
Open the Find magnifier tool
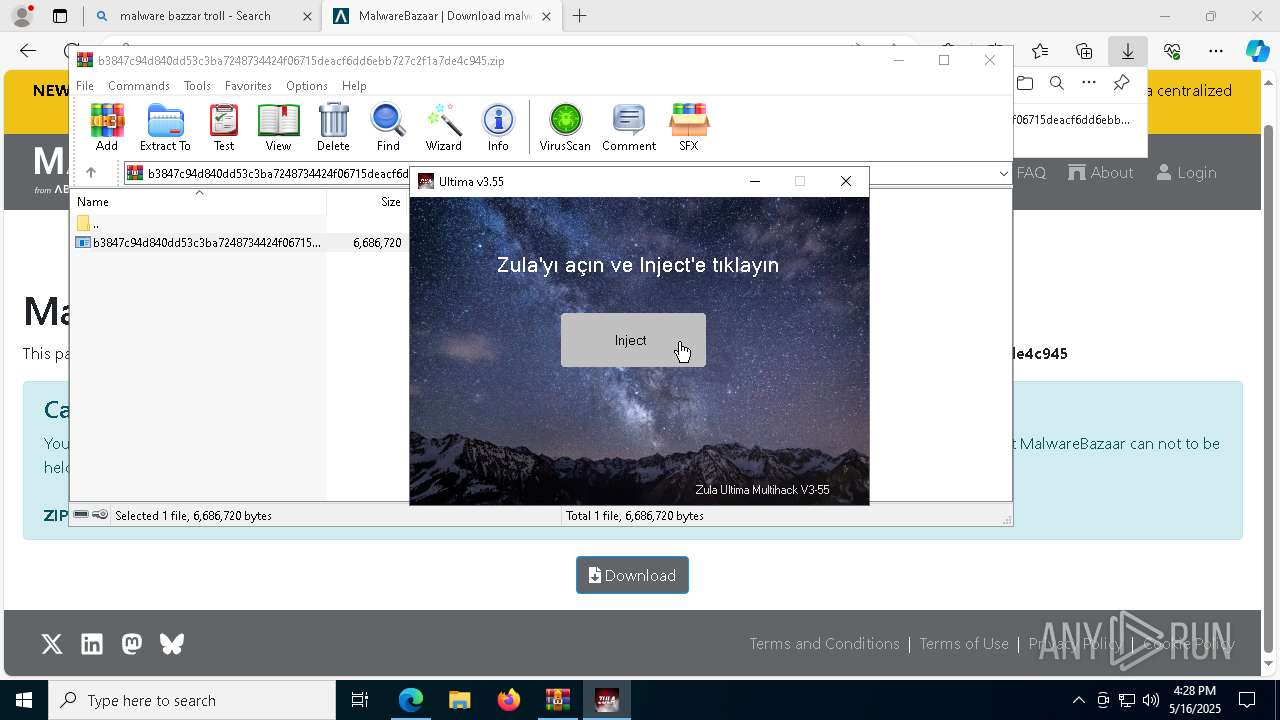[388, 127]
